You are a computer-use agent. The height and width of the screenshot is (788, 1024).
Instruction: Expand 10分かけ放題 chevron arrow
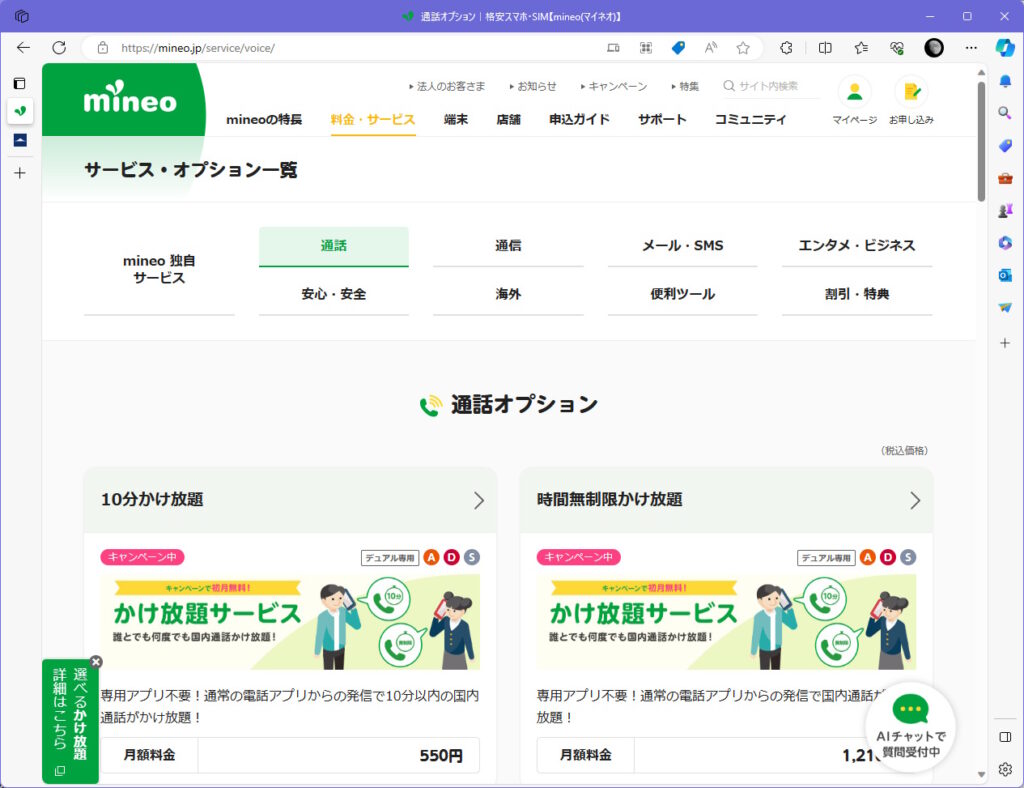[x=479, y=500]
